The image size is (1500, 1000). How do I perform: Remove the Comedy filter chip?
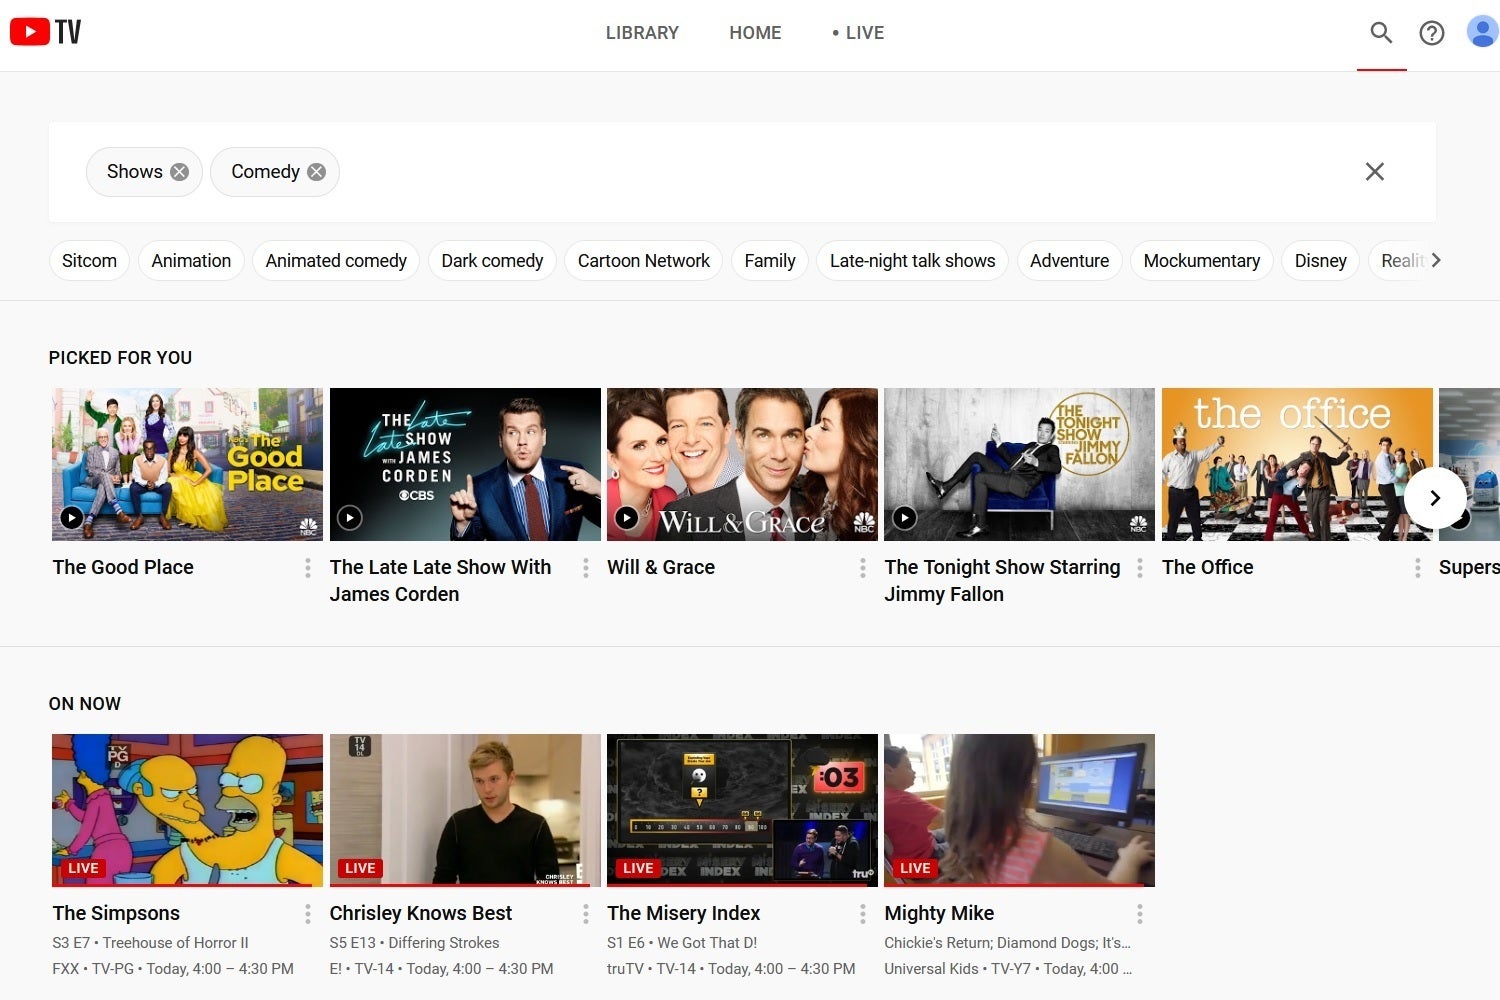pos(317,172)
